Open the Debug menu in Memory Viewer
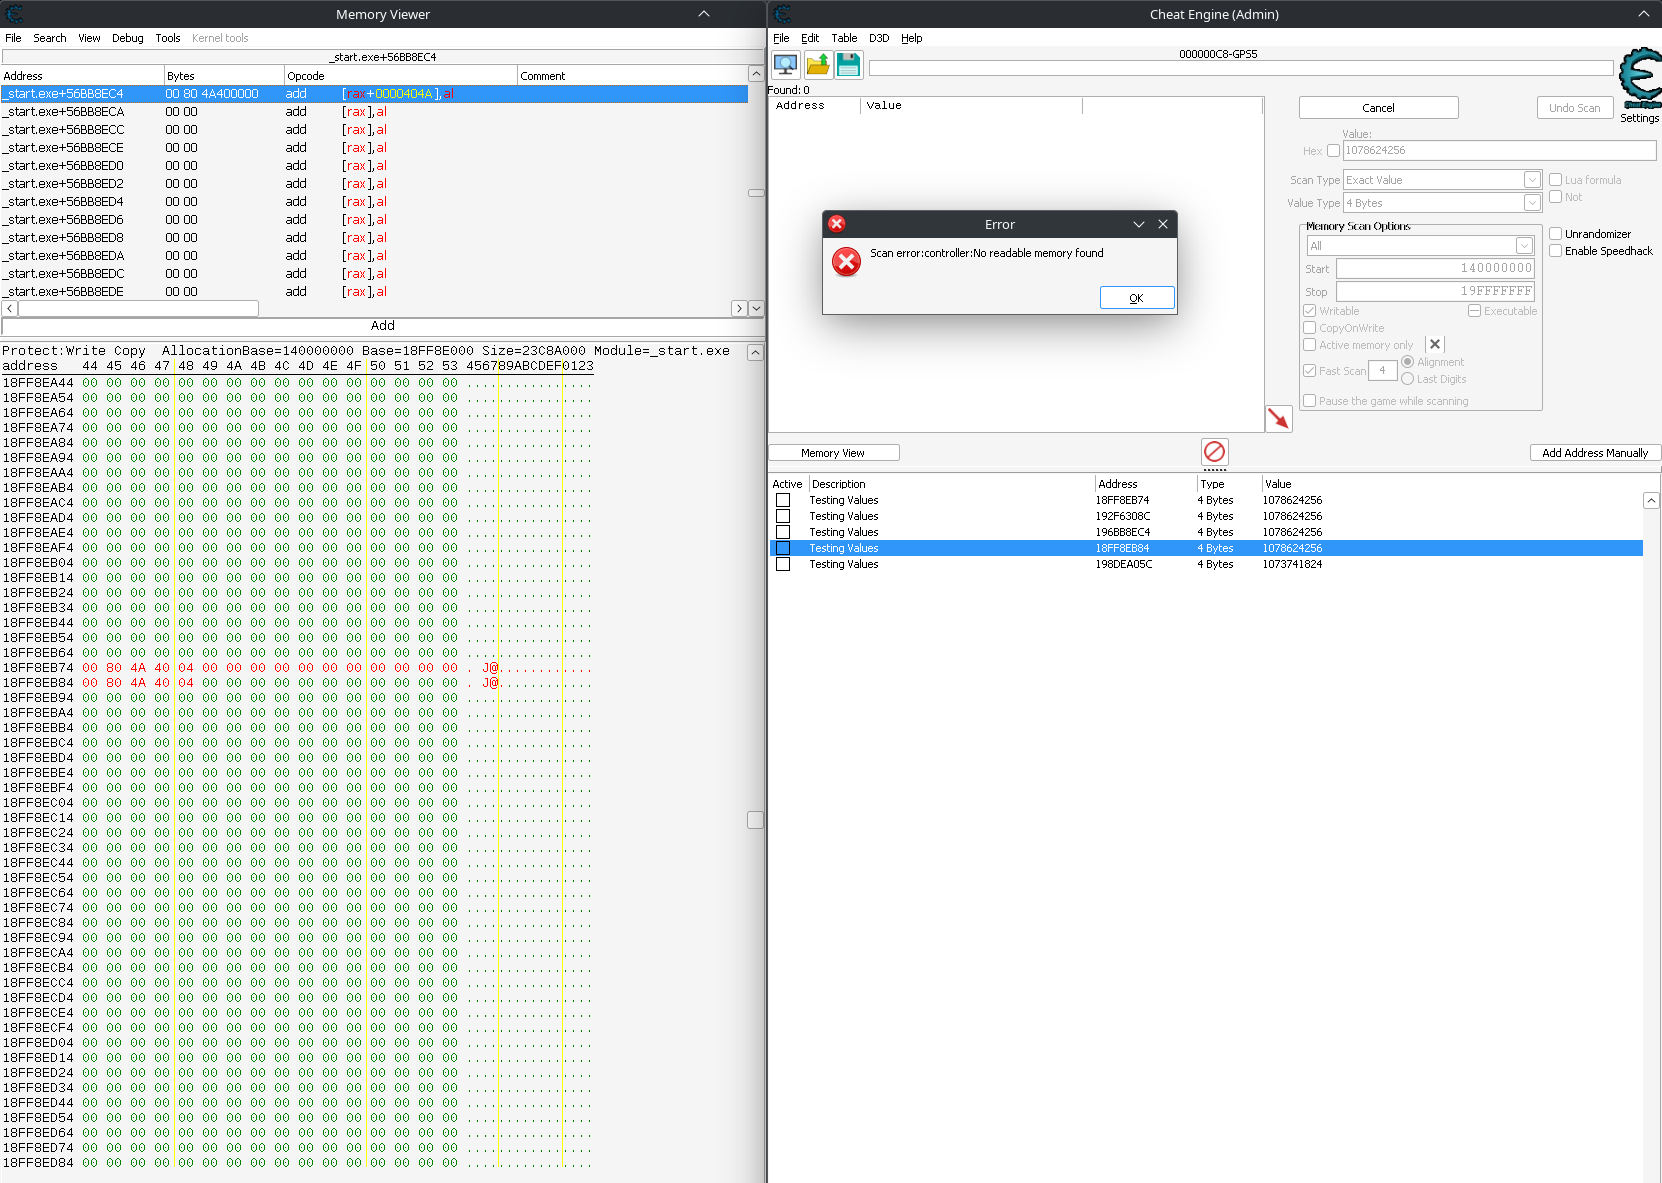The width and height of the screenshot is (1662, 1183). pos(127,38)
